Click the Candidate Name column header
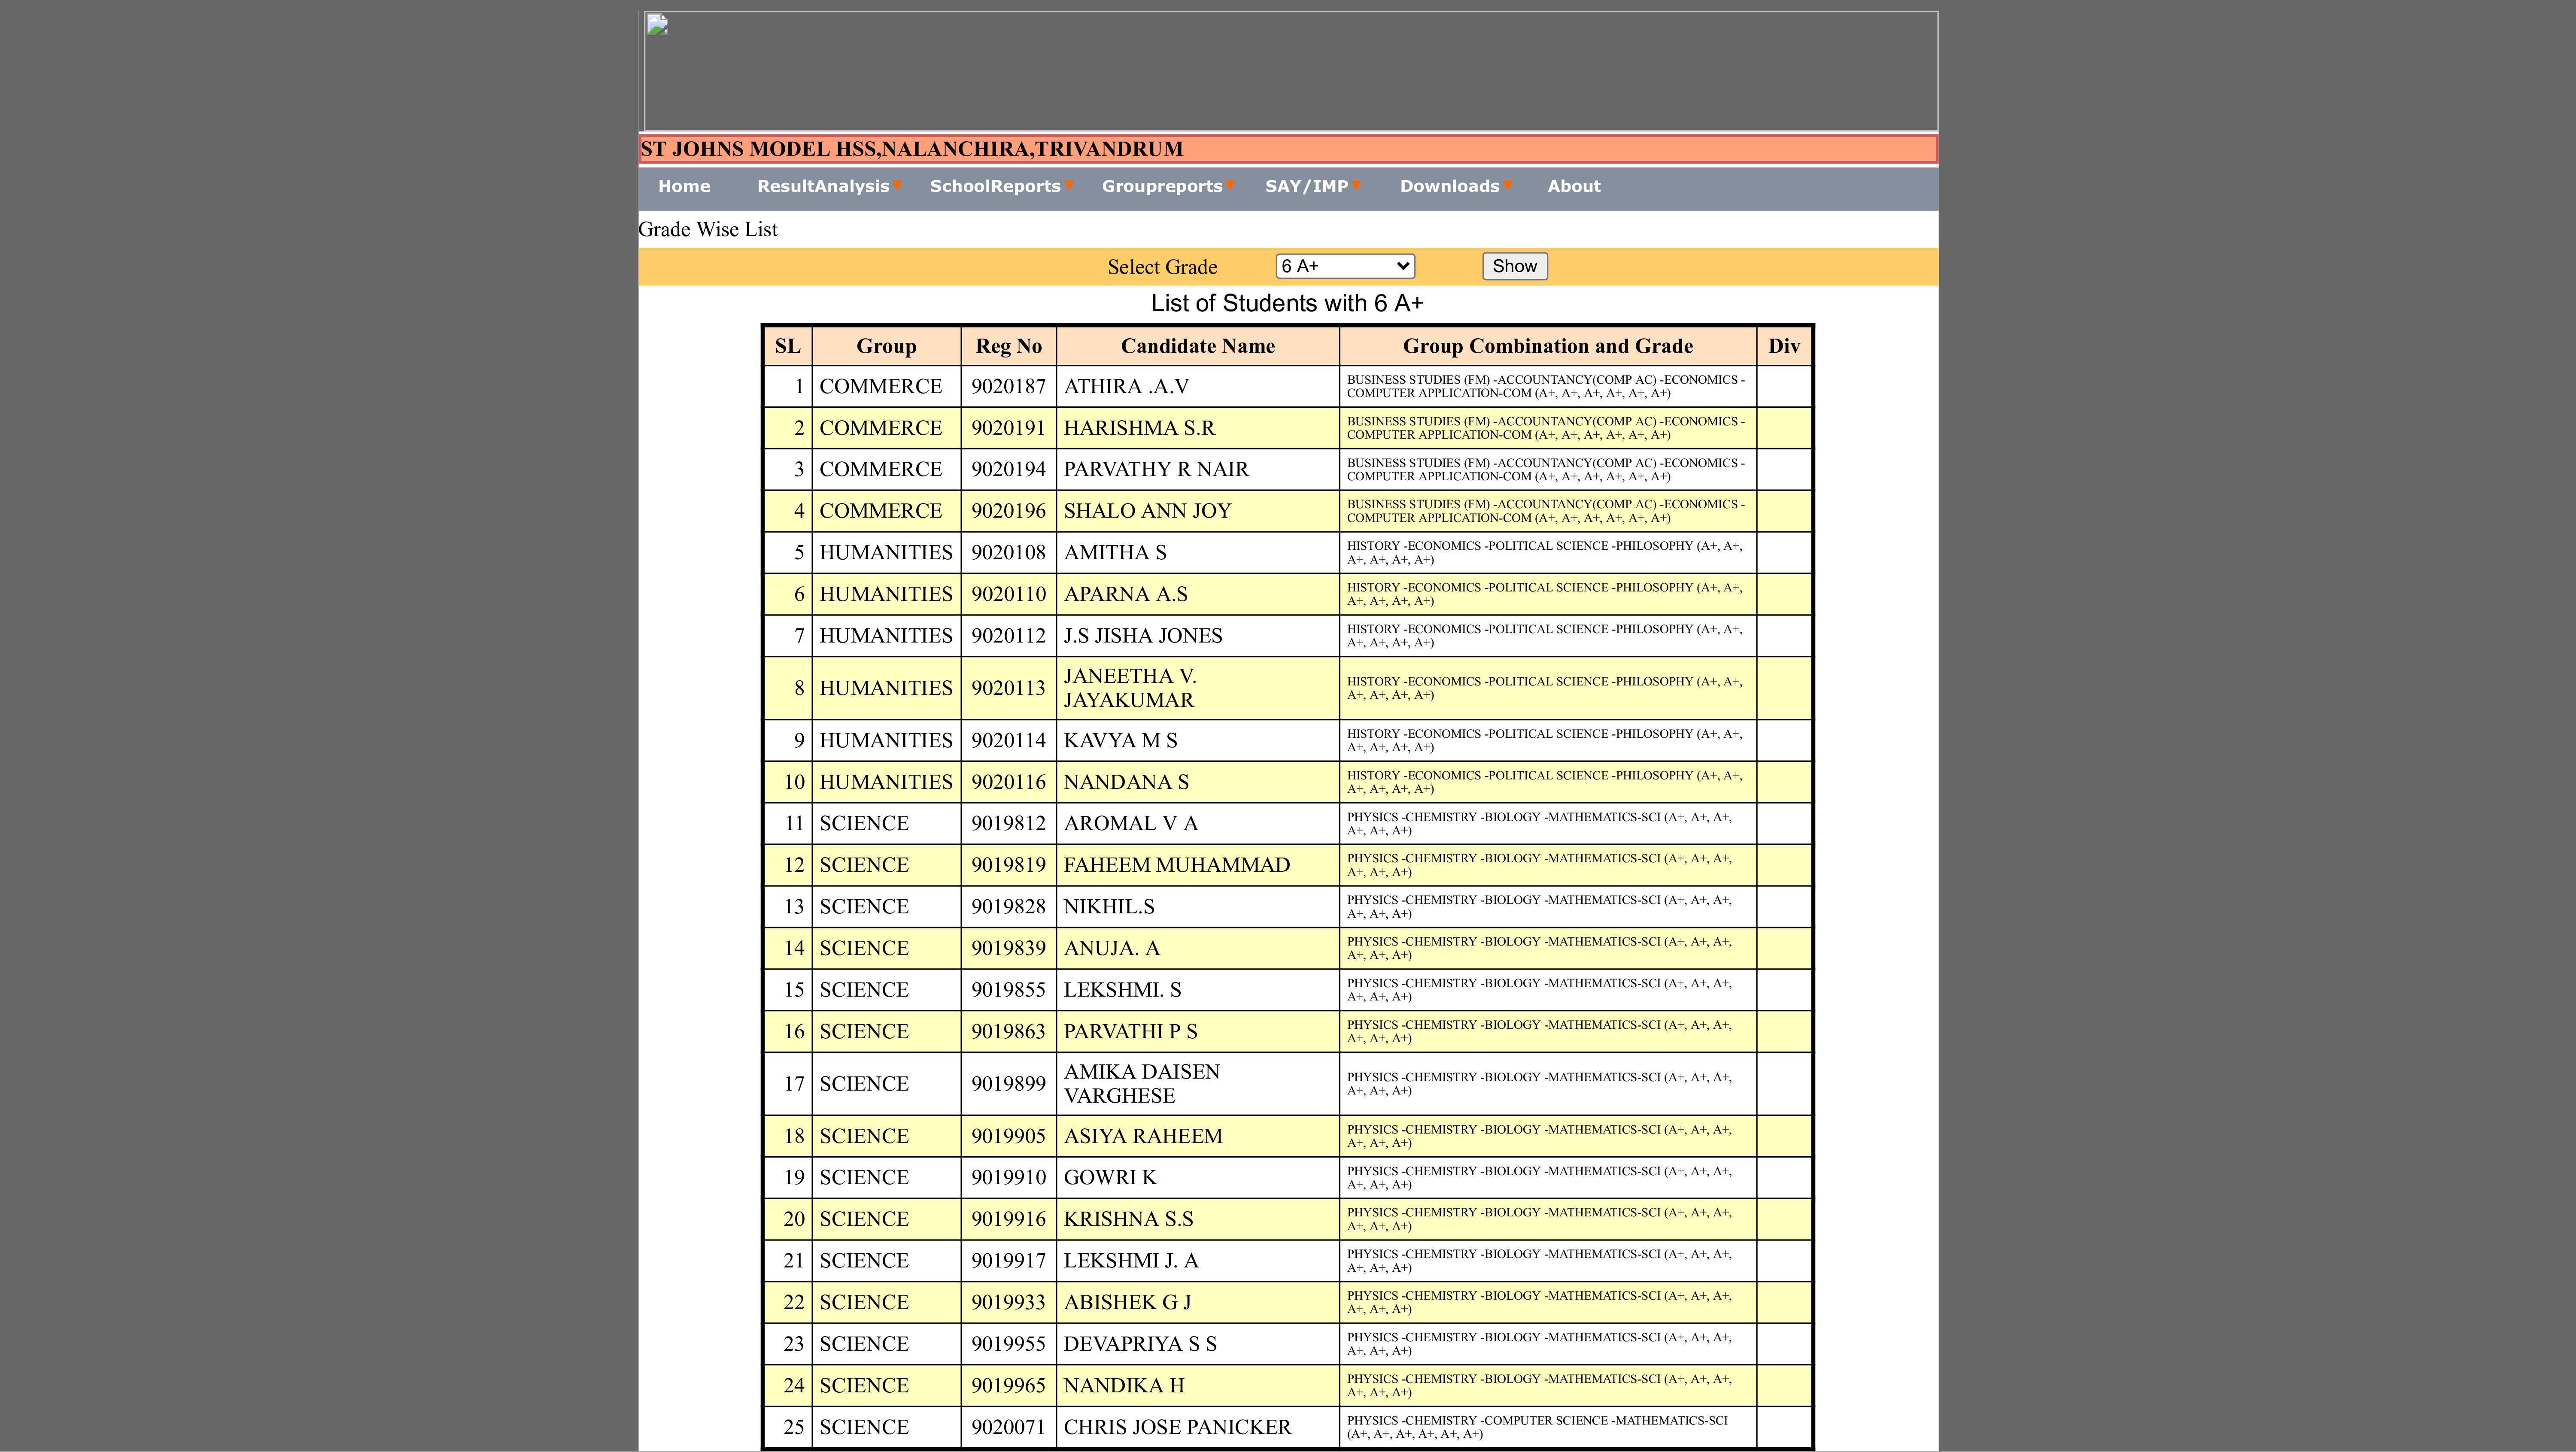Screen dimensions: 2576x1452 pyautogui.click(x=1197, y=346)
